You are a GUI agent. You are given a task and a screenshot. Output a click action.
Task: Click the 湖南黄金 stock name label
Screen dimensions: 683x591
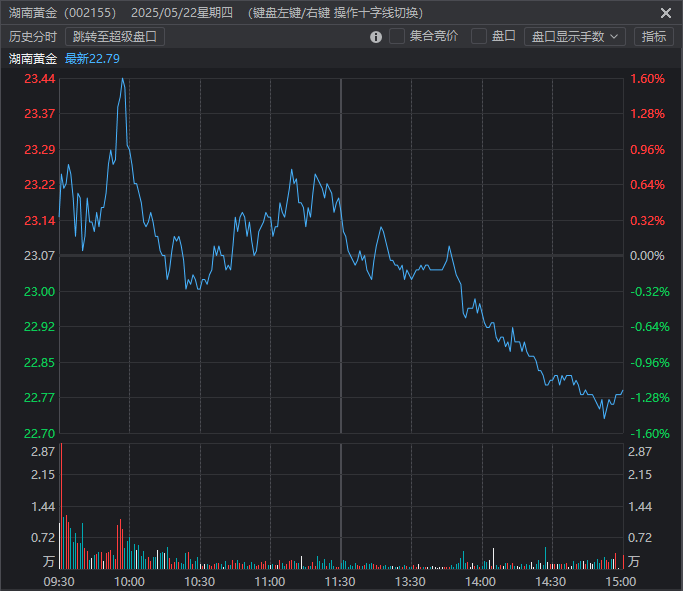(x=33, y=58)
